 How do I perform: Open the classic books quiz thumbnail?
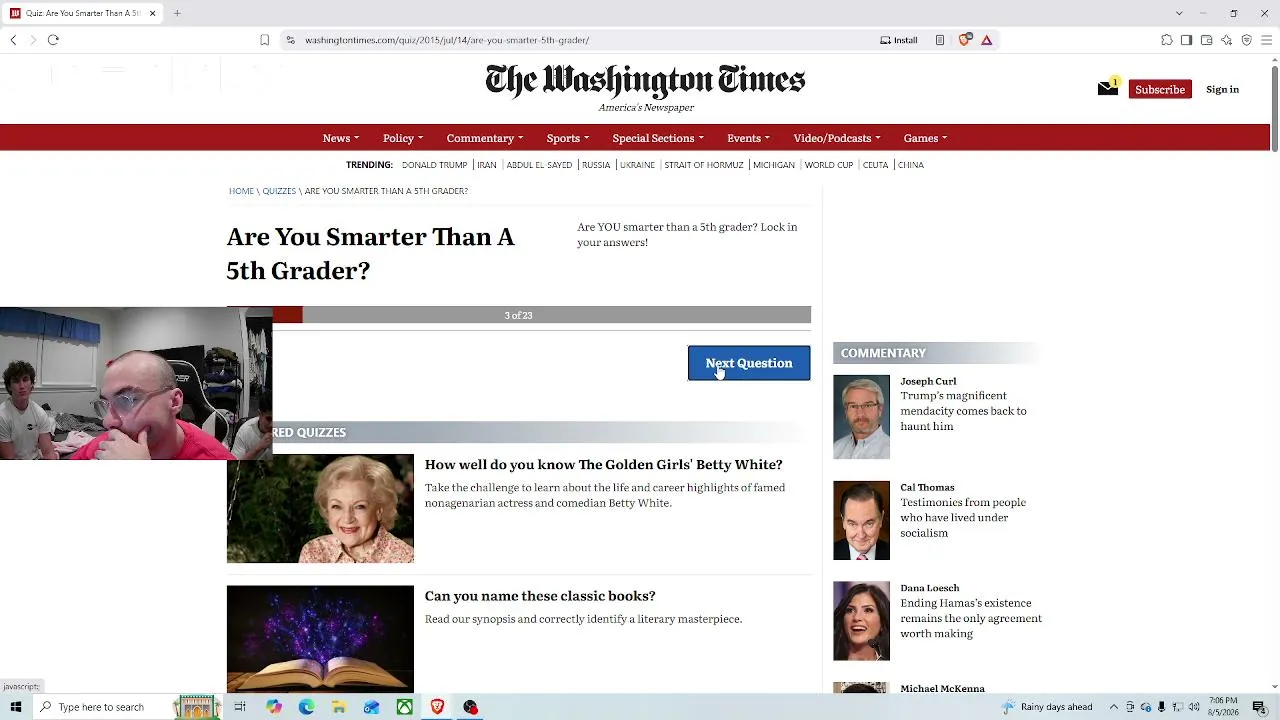pyautogui.click(x=320, y=639)
